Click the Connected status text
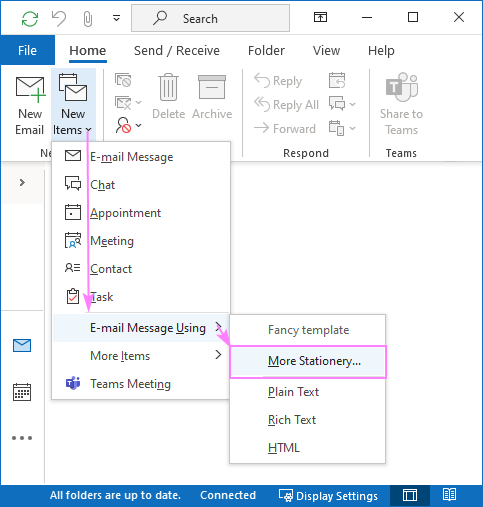The image size is (483, 507). point(228,495)
